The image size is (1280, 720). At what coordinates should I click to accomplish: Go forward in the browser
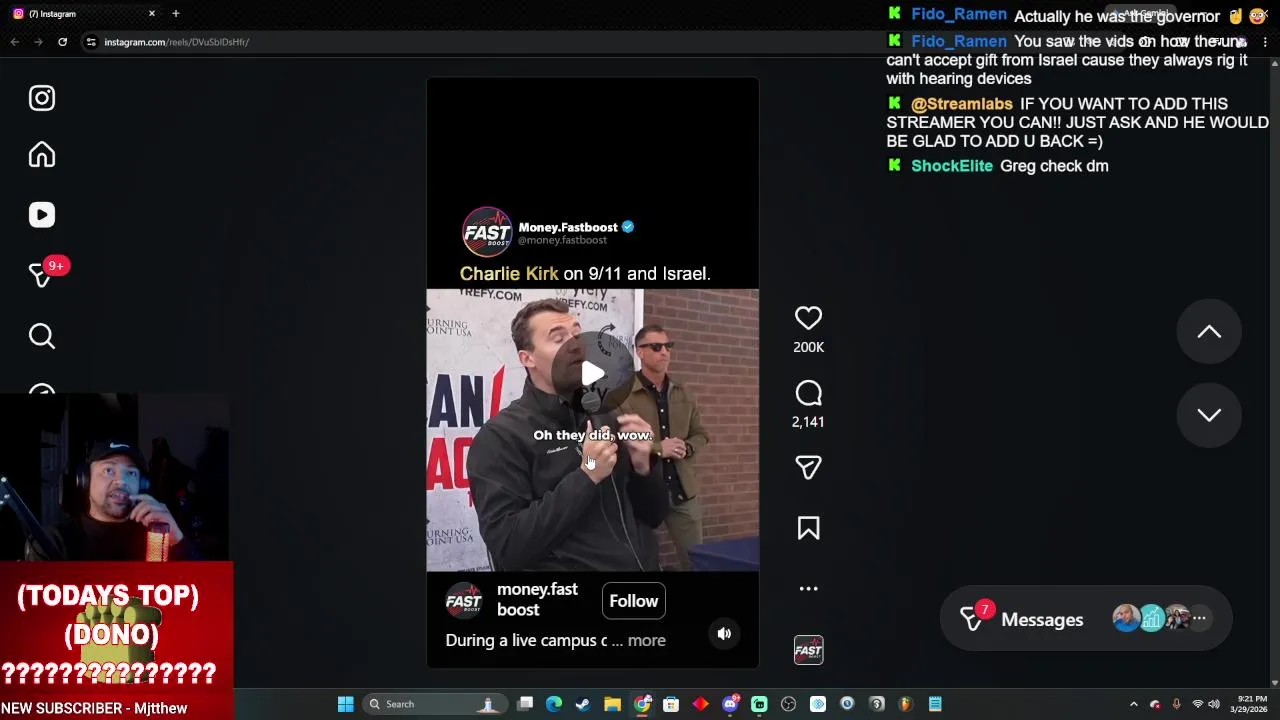click(38, 42)
